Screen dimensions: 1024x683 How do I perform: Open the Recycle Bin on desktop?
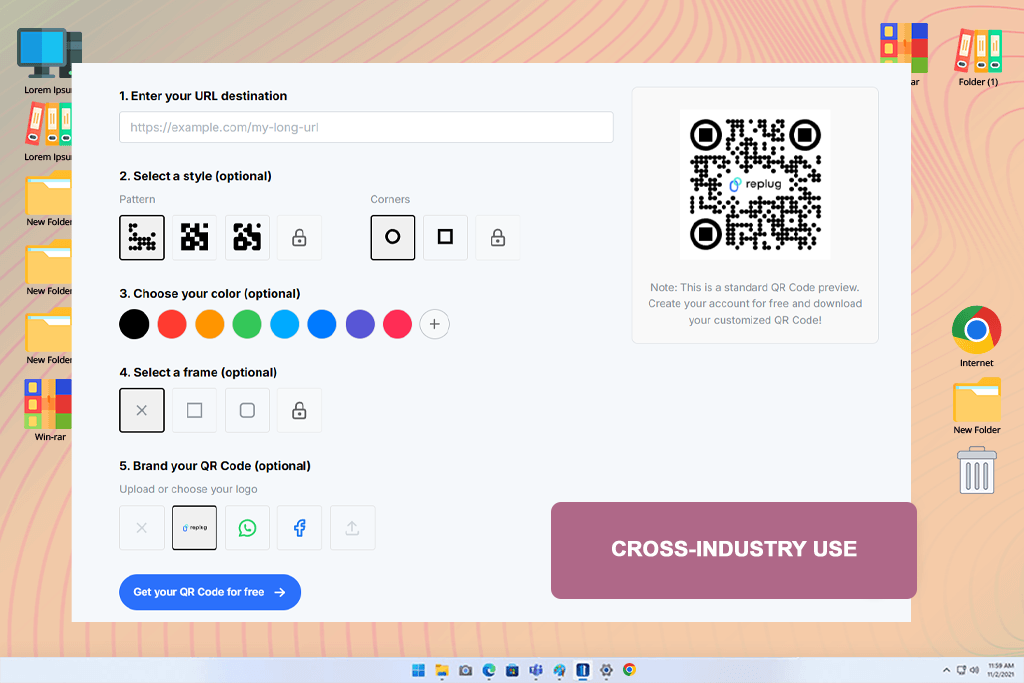tap(976, 470)
